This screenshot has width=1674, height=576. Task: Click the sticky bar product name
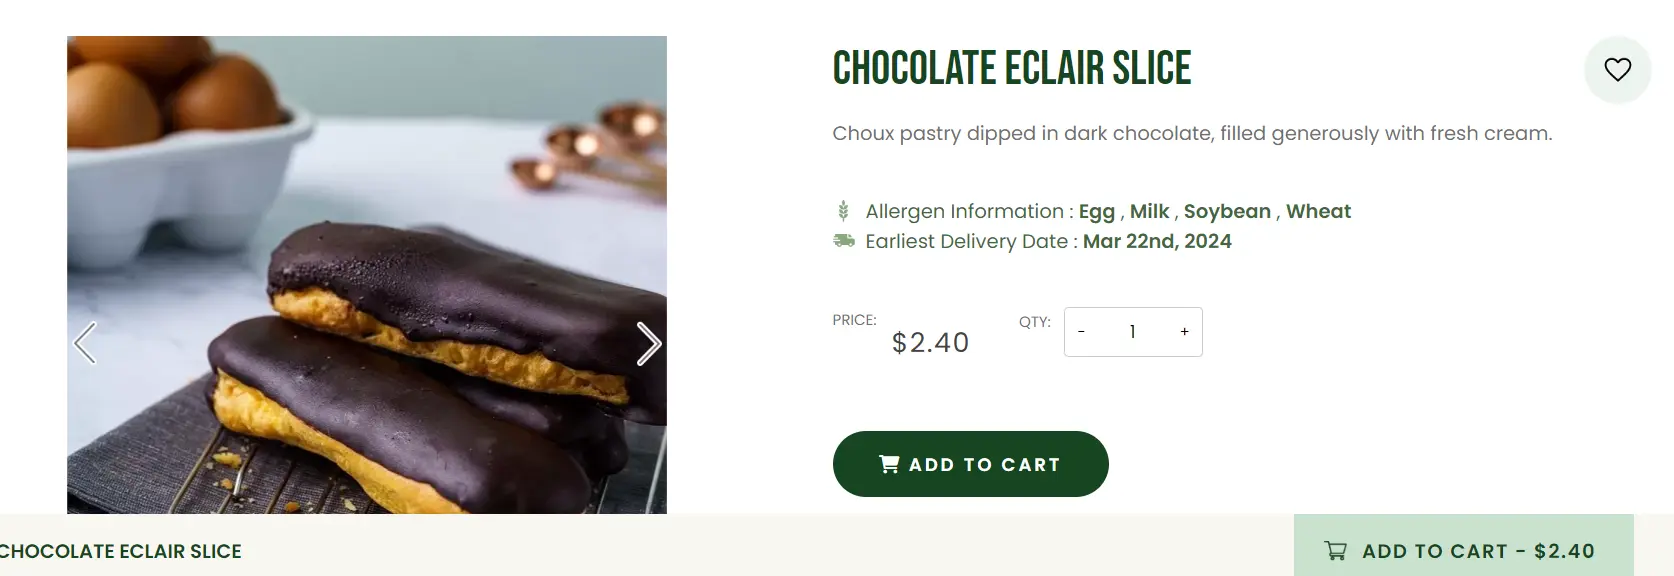point(120,551)
